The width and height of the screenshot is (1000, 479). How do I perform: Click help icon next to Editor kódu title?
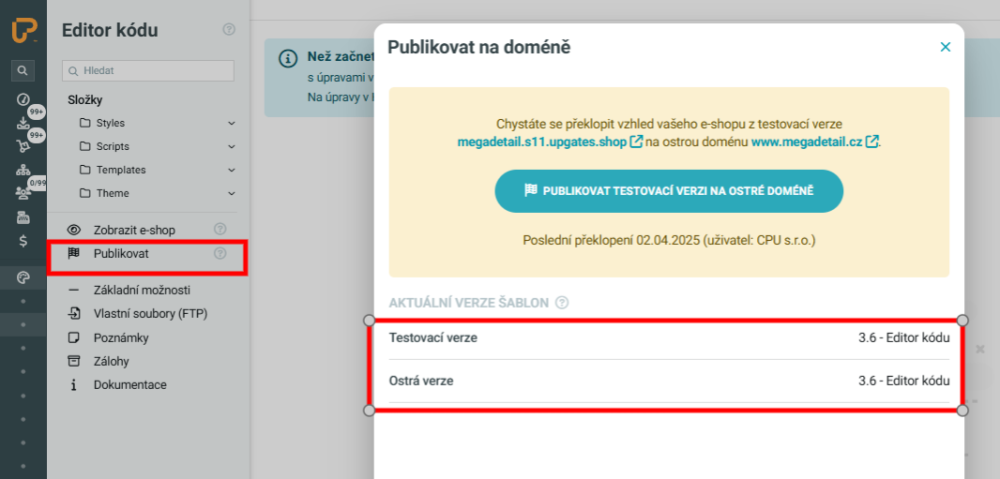tap(229, 29)
